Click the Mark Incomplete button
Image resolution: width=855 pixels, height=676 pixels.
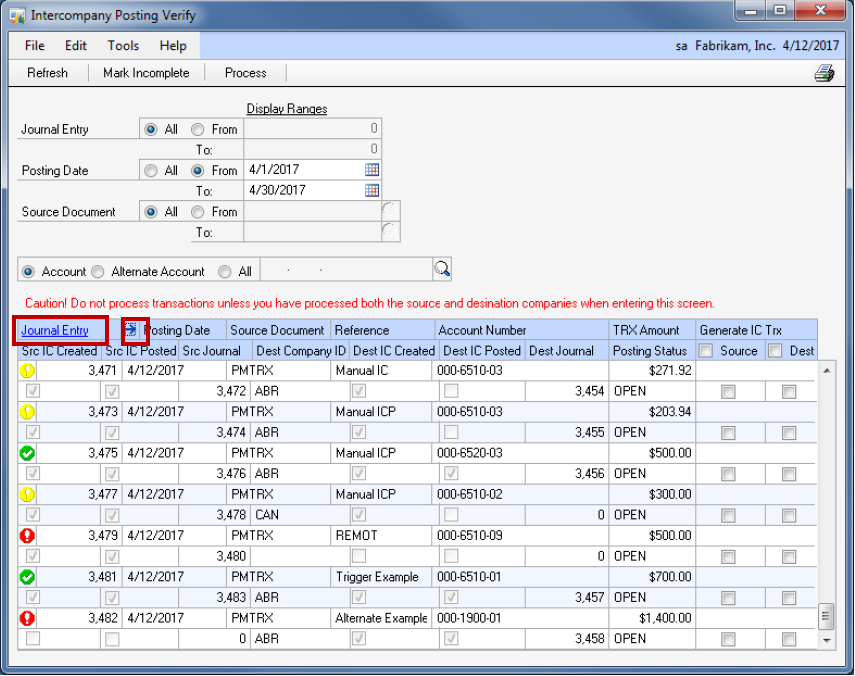pyautogui.click(x=146, y=73)
